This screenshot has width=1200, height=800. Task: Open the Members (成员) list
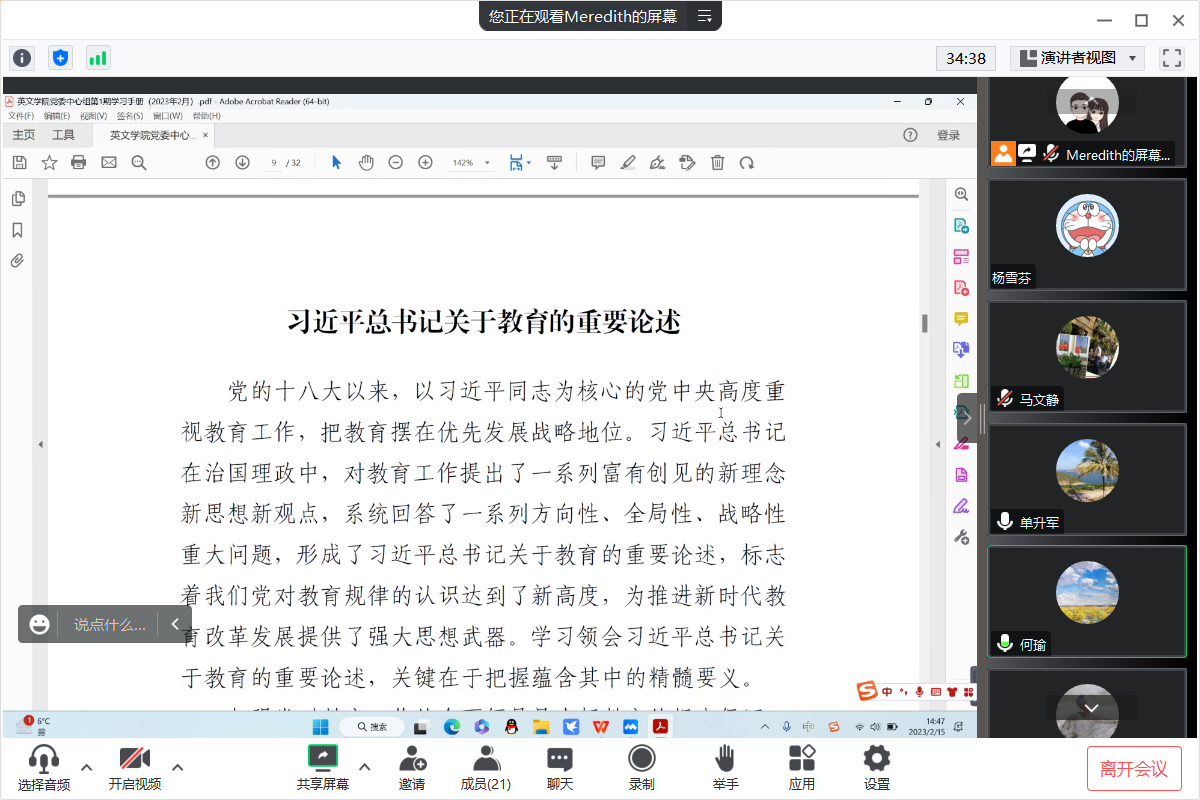pos(486,767)
